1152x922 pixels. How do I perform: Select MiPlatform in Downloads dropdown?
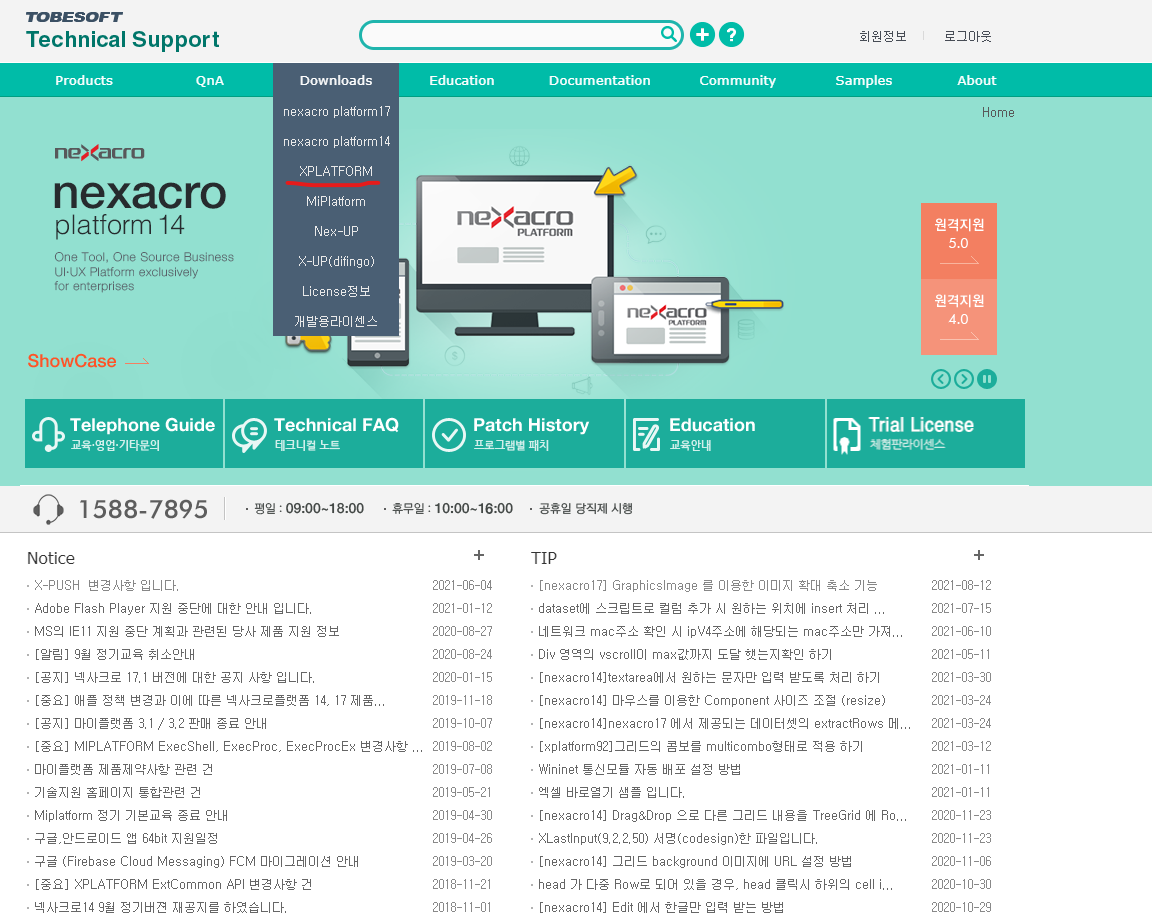click(x=336, y=201)
